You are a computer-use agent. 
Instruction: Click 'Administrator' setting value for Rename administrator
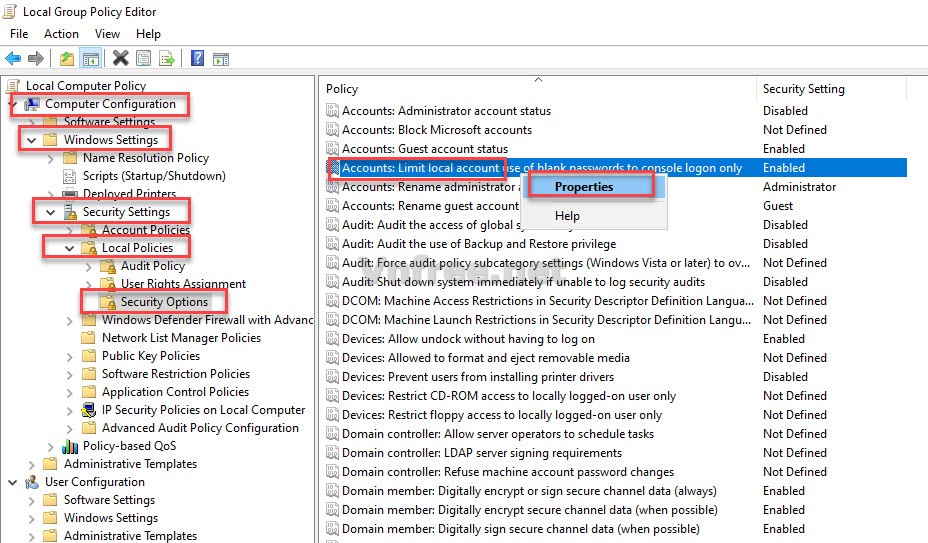(x=799, y=187)
